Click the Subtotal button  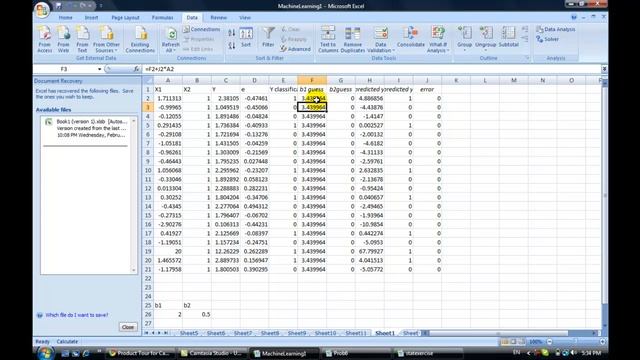[509, 38]
